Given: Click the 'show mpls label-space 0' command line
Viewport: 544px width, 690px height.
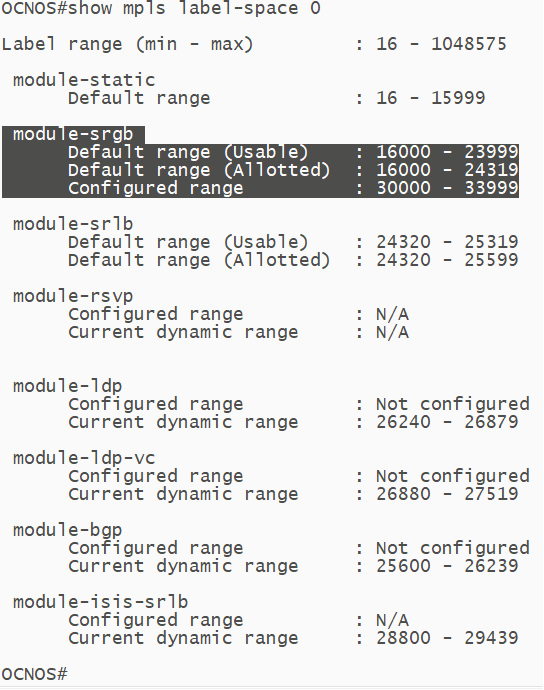Looking at the screenshot, I should point(161,9).
